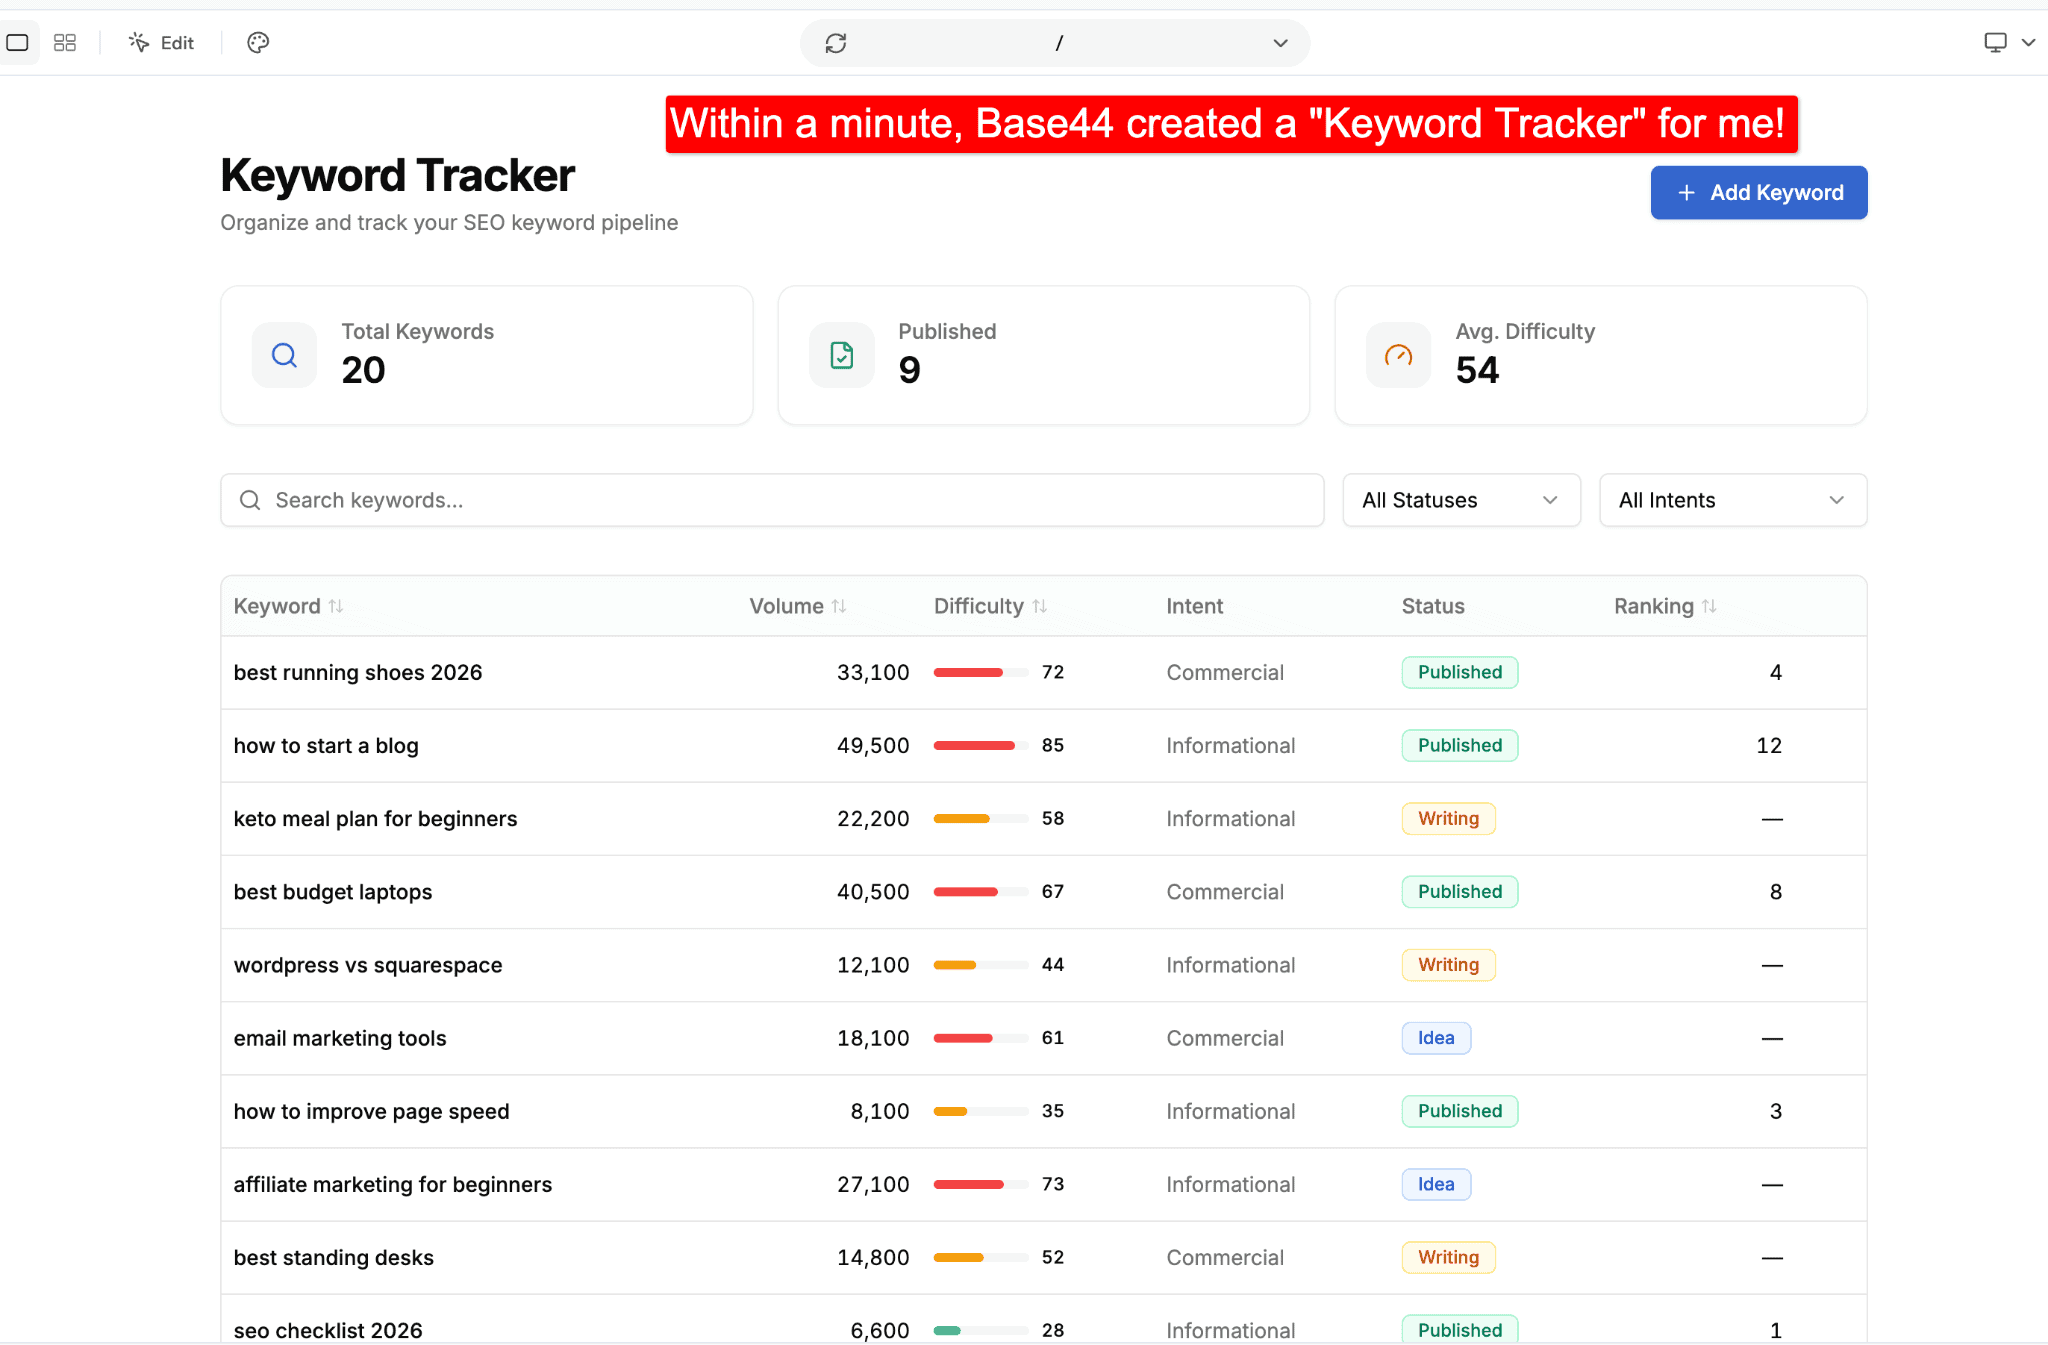Click difficulty bar for wordpress vs squarespace
The width and height of the screenshot is (2048, 1345).
pyautogui.click(x=980, y=965)
